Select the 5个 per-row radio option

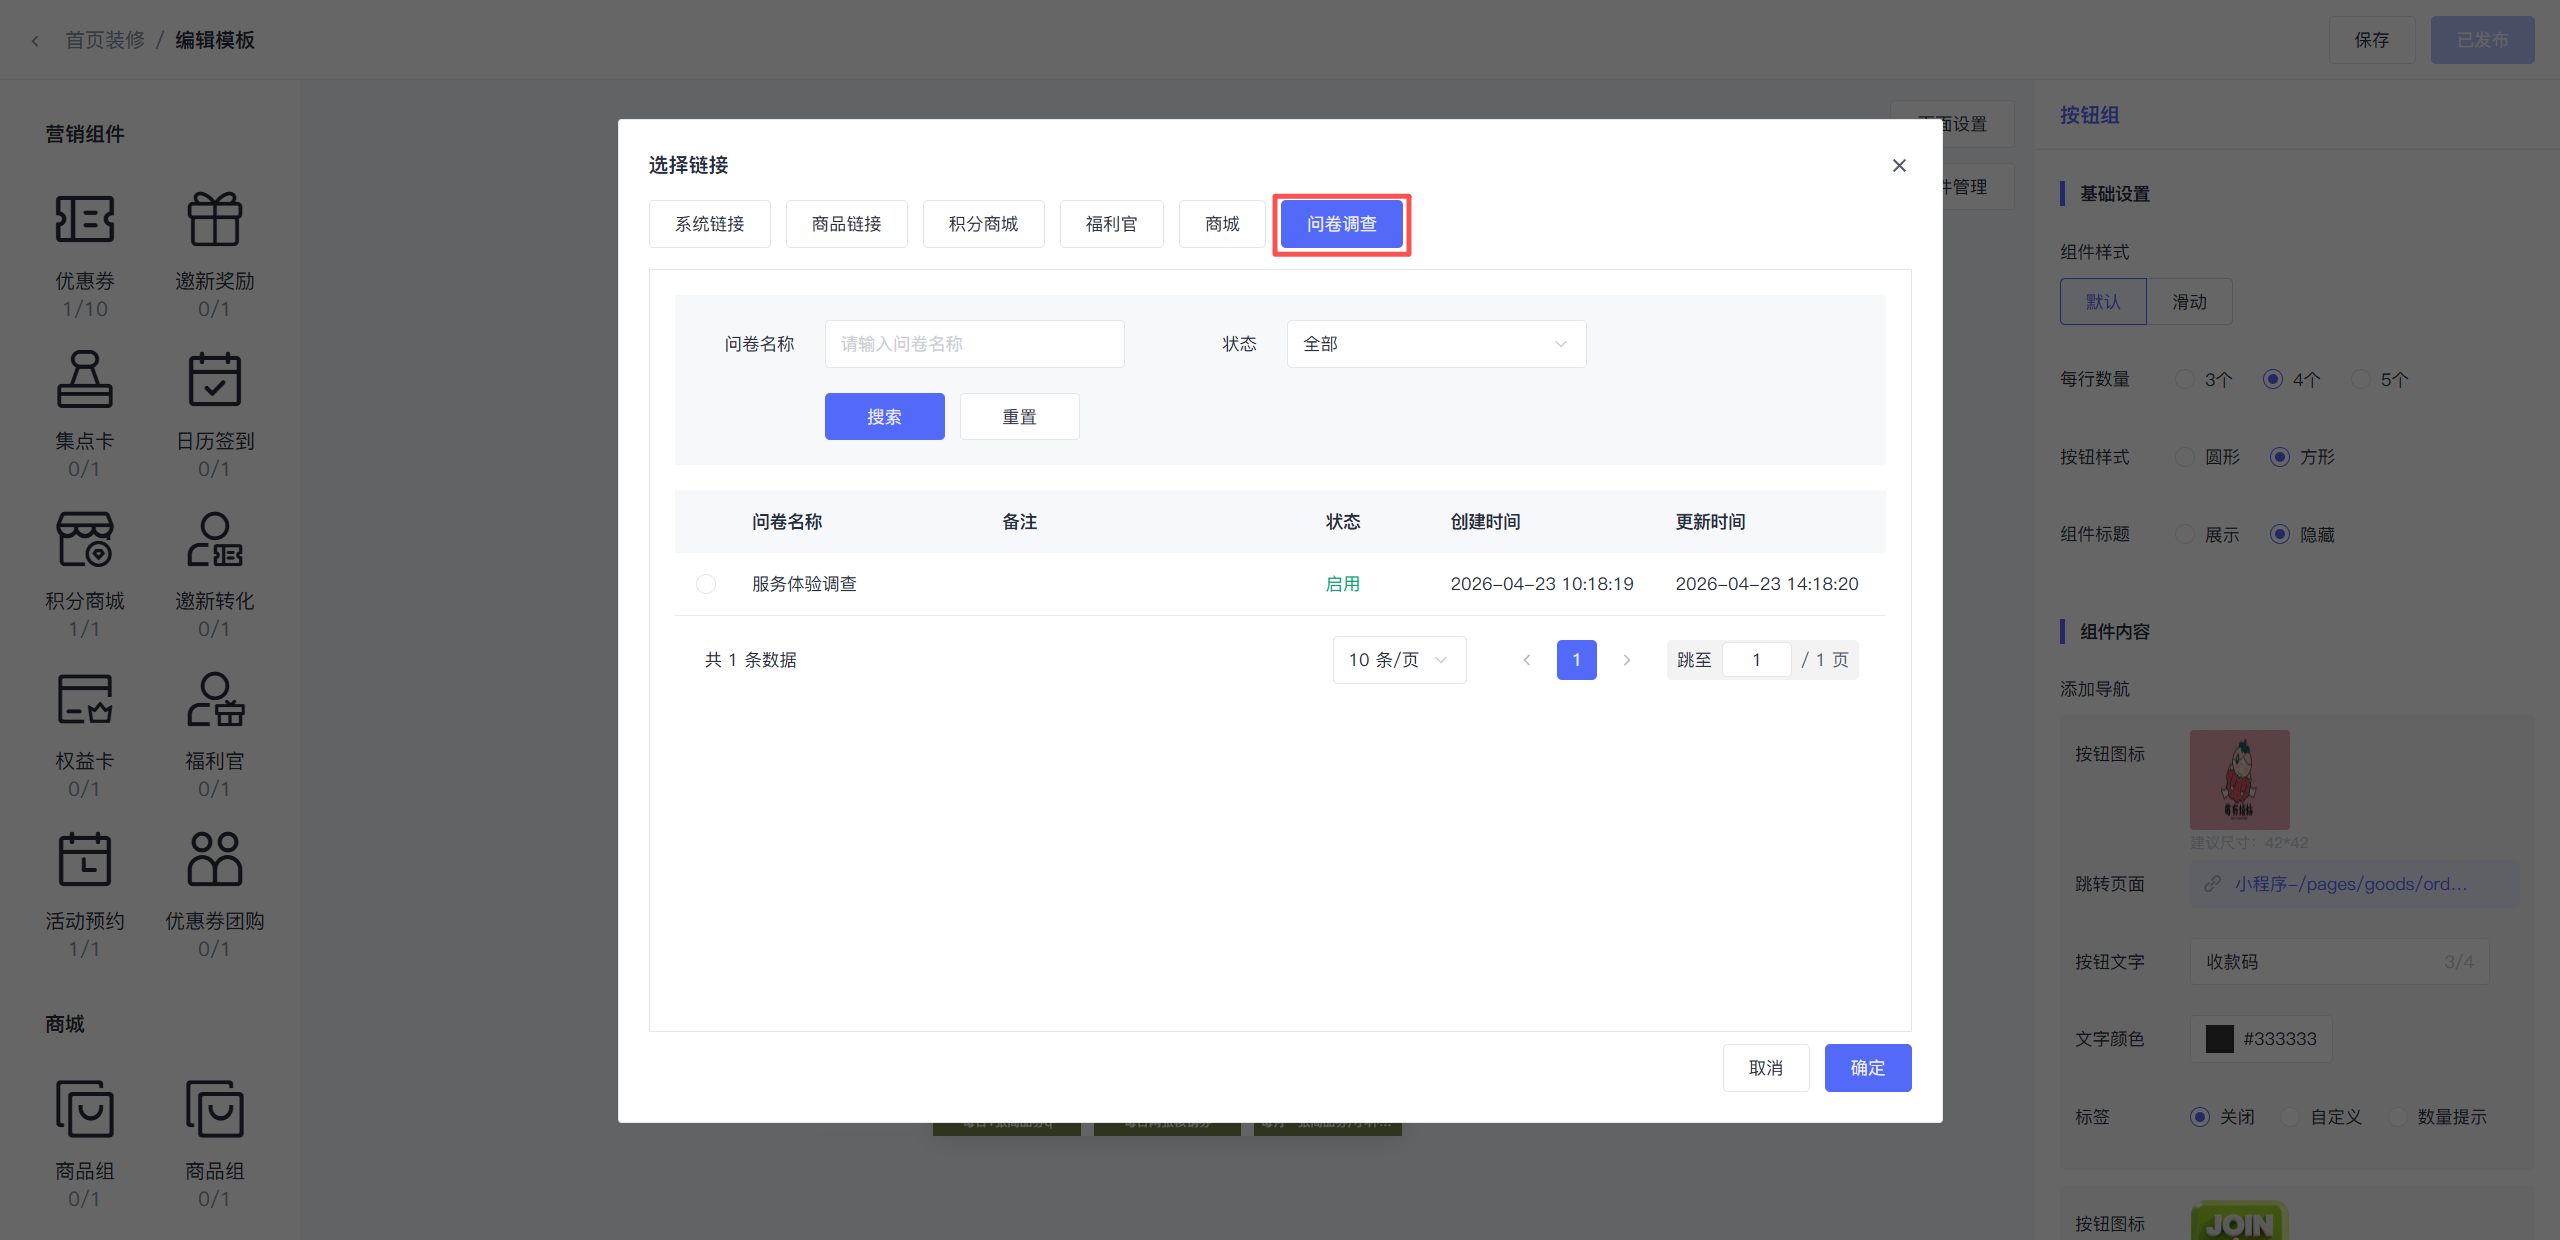point(2361,379)
